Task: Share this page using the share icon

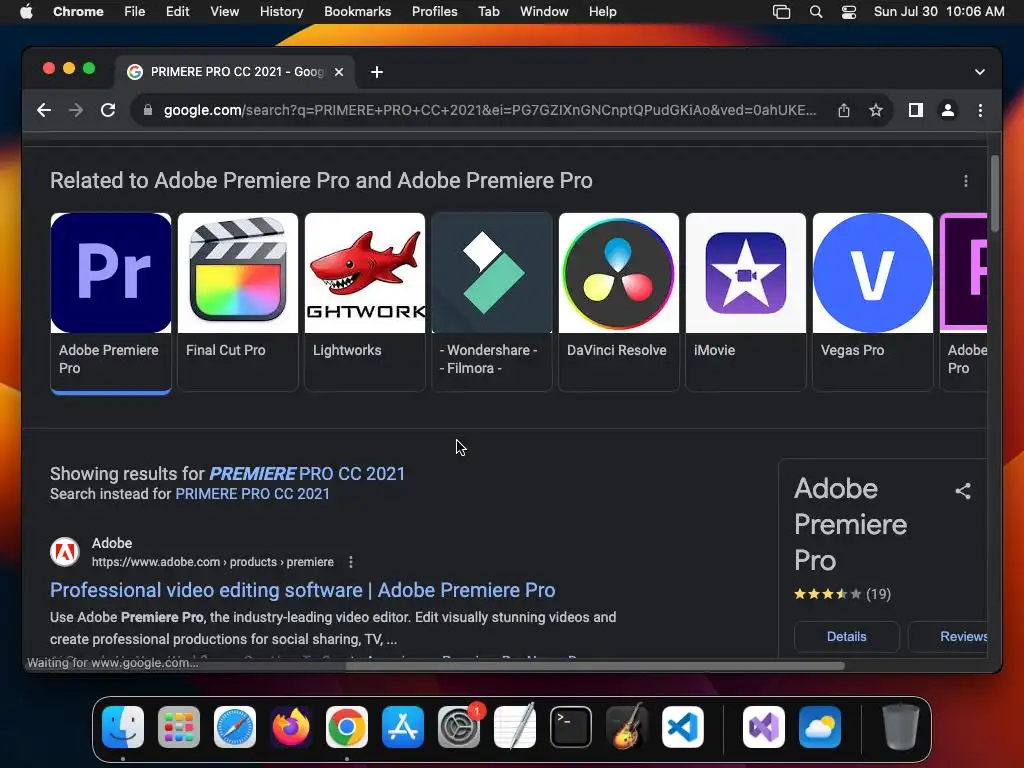Action: [844, 110]
